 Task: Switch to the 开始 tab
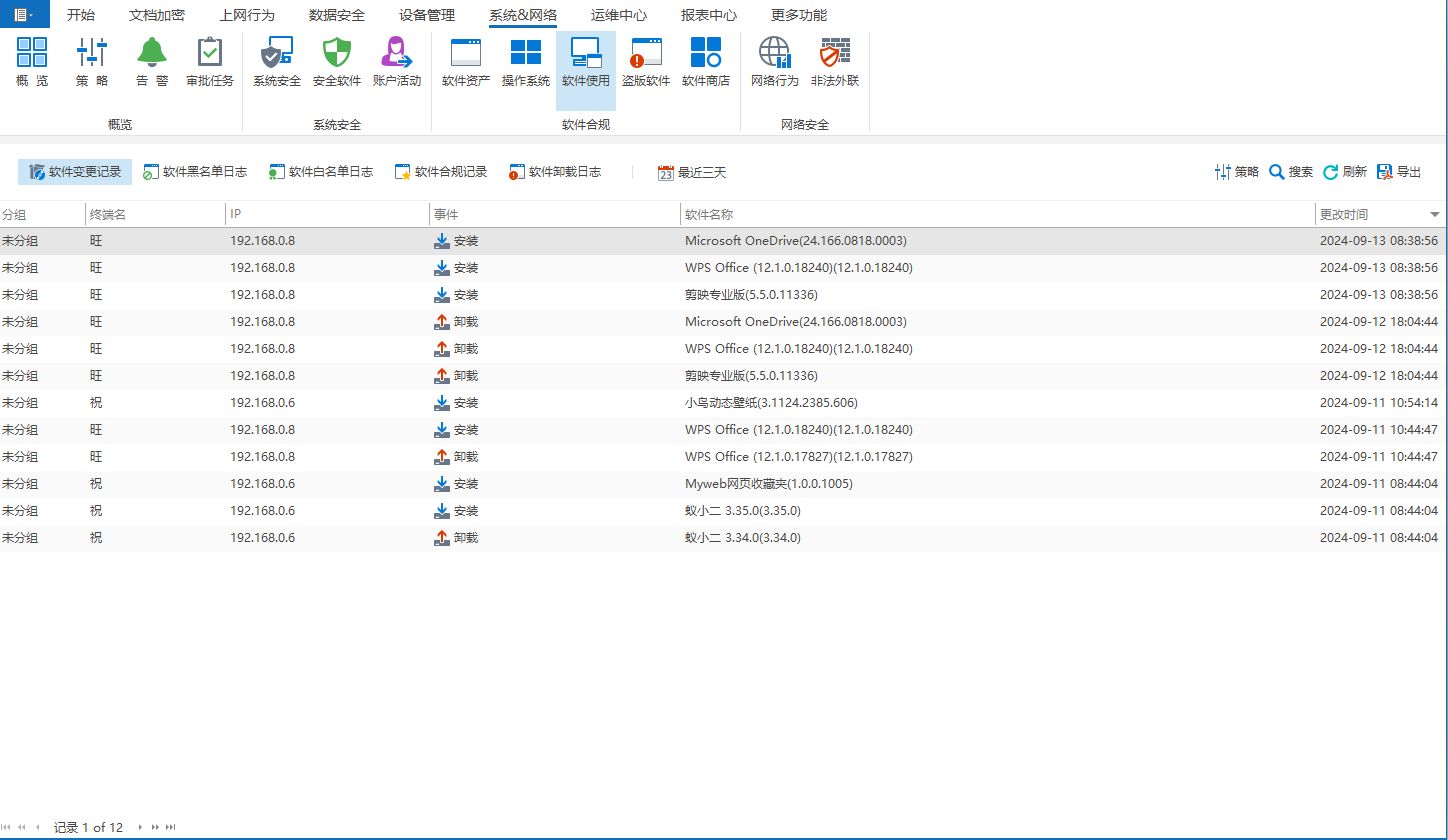coord(81,15)
